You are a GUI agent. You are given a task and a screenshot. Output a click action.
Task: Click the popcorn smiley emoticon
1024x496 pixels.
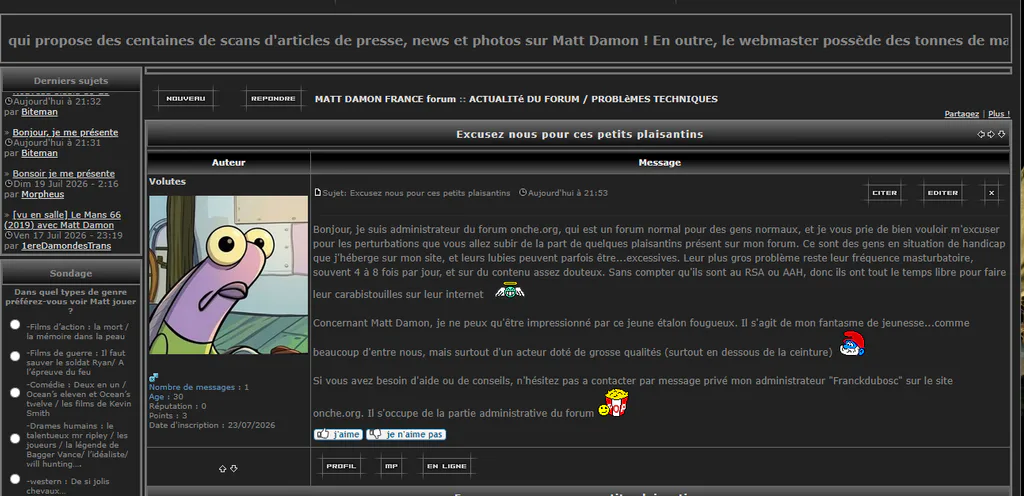pyautogui.click(x=613, y=403)
